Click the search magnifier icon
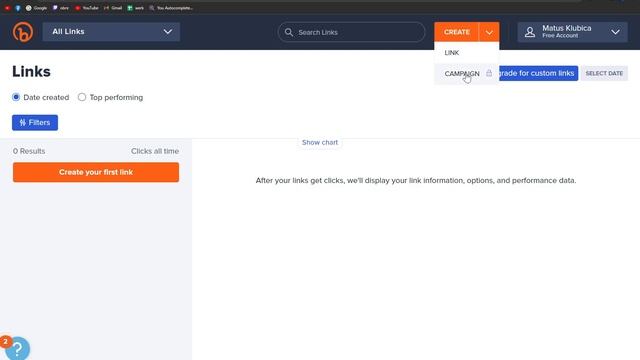The width and height of the screenshot is (640, 360). [x=289, y=32]
